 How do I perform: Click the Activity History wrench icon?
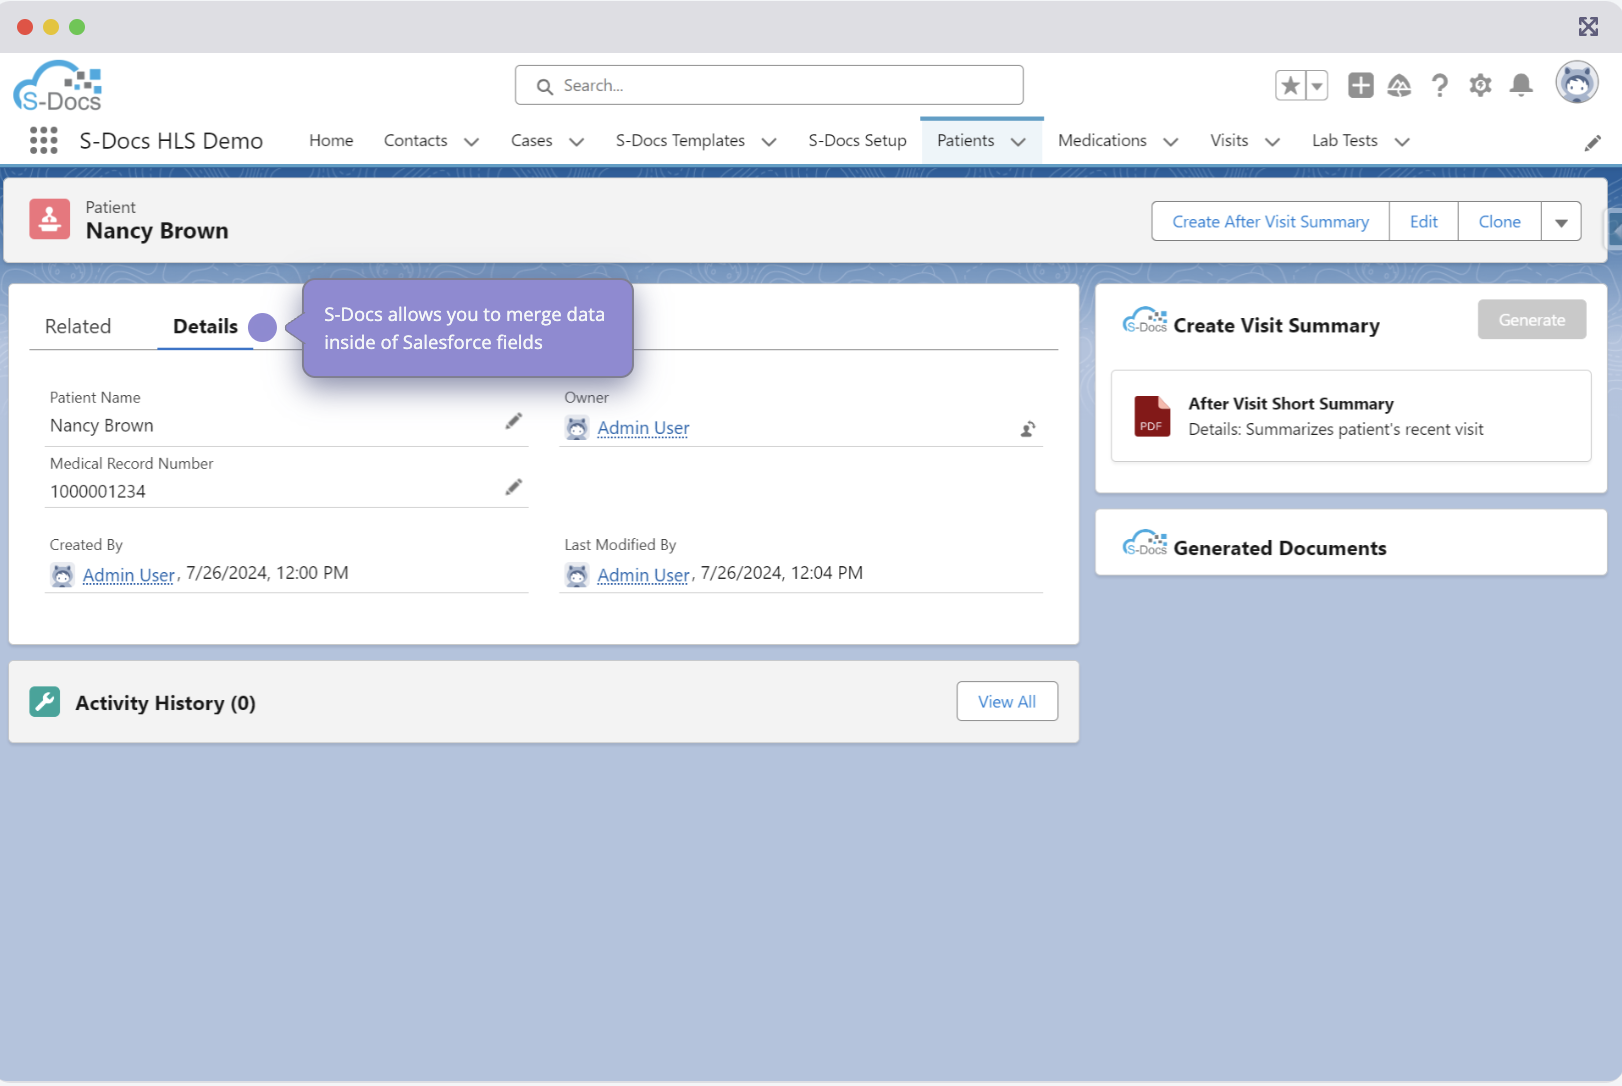[x=45, y=702]
